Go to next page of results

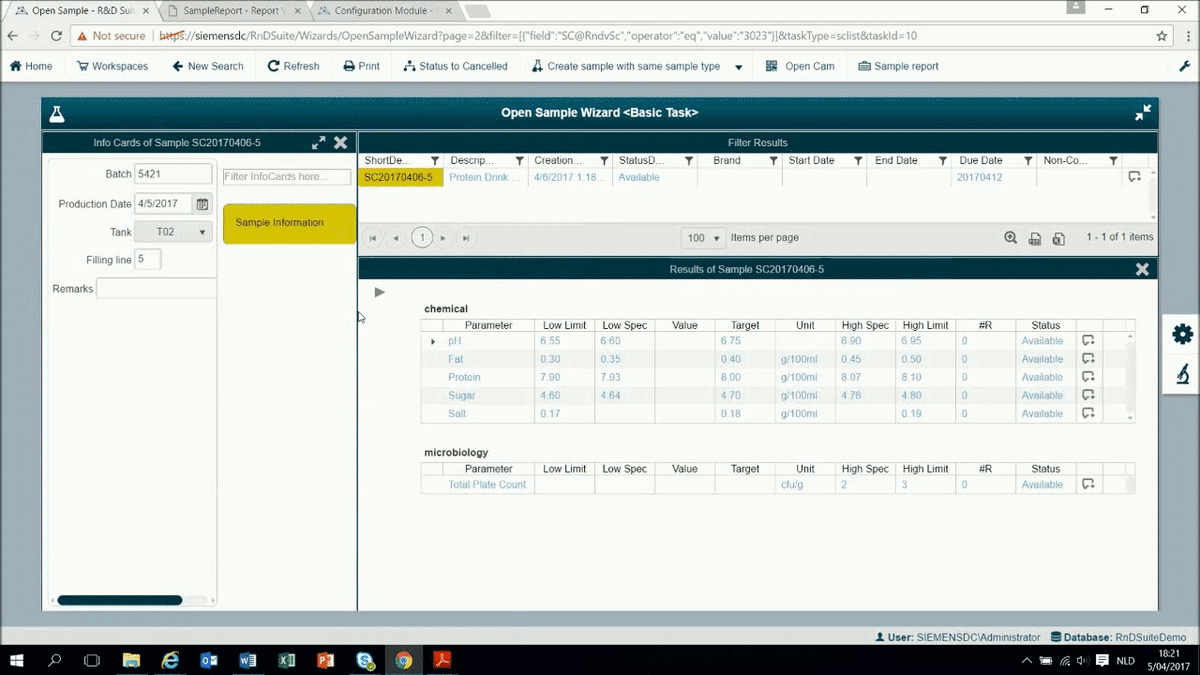pos(443,238)
